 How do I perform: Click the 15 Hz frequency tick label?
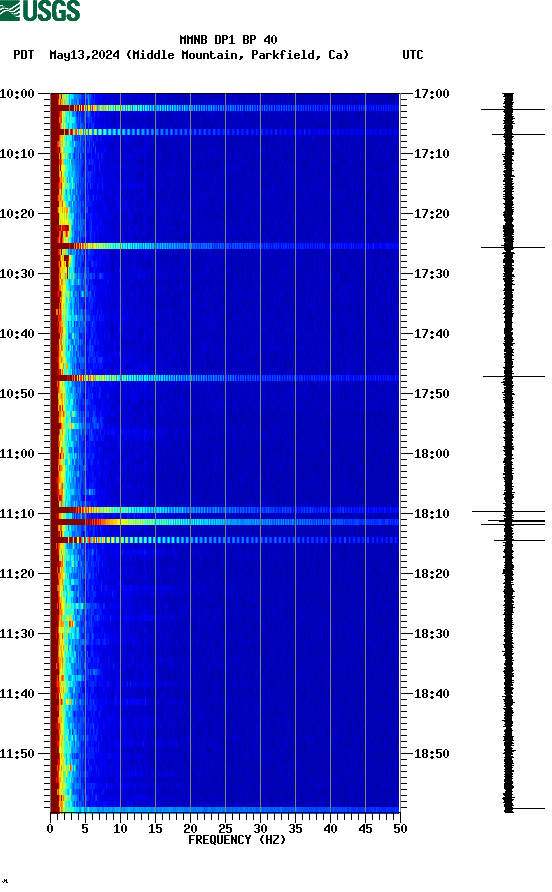[x=155, y=829]
